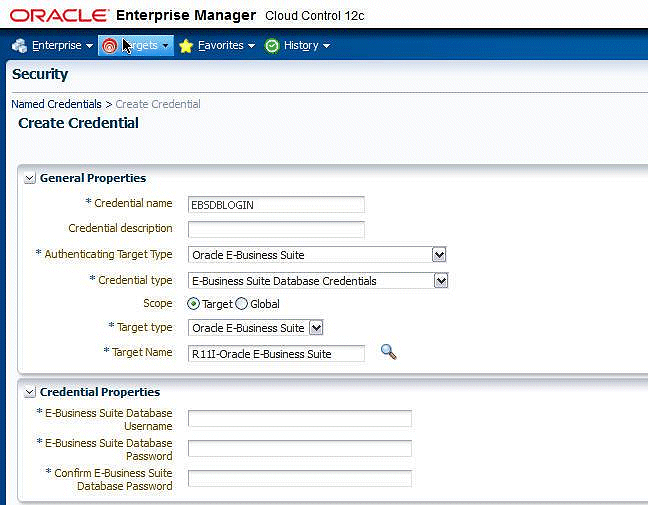The height and width of the screenshot is (505, 648).
Task: Go back to Named Credentials breadcrumb
Action: pyautogui.click(x=56, y=104)
